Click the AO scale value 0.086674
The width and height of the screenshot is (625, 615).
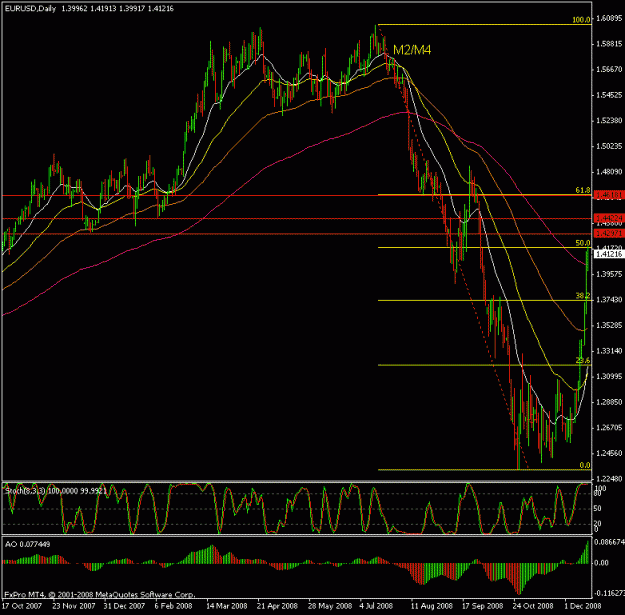tap(609, 542)
